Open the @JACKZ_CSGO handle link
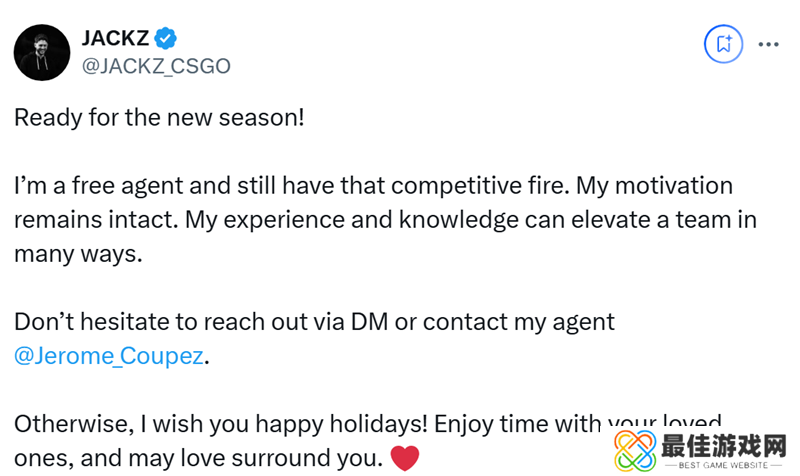This screenshot has width=800, height=476. (x=155, y=66)
